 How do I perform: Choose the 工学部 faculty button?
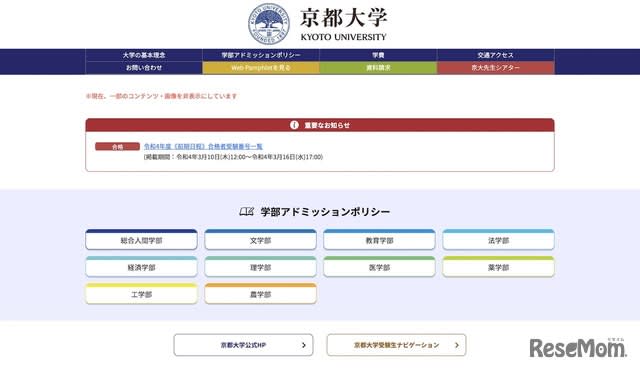141,293
